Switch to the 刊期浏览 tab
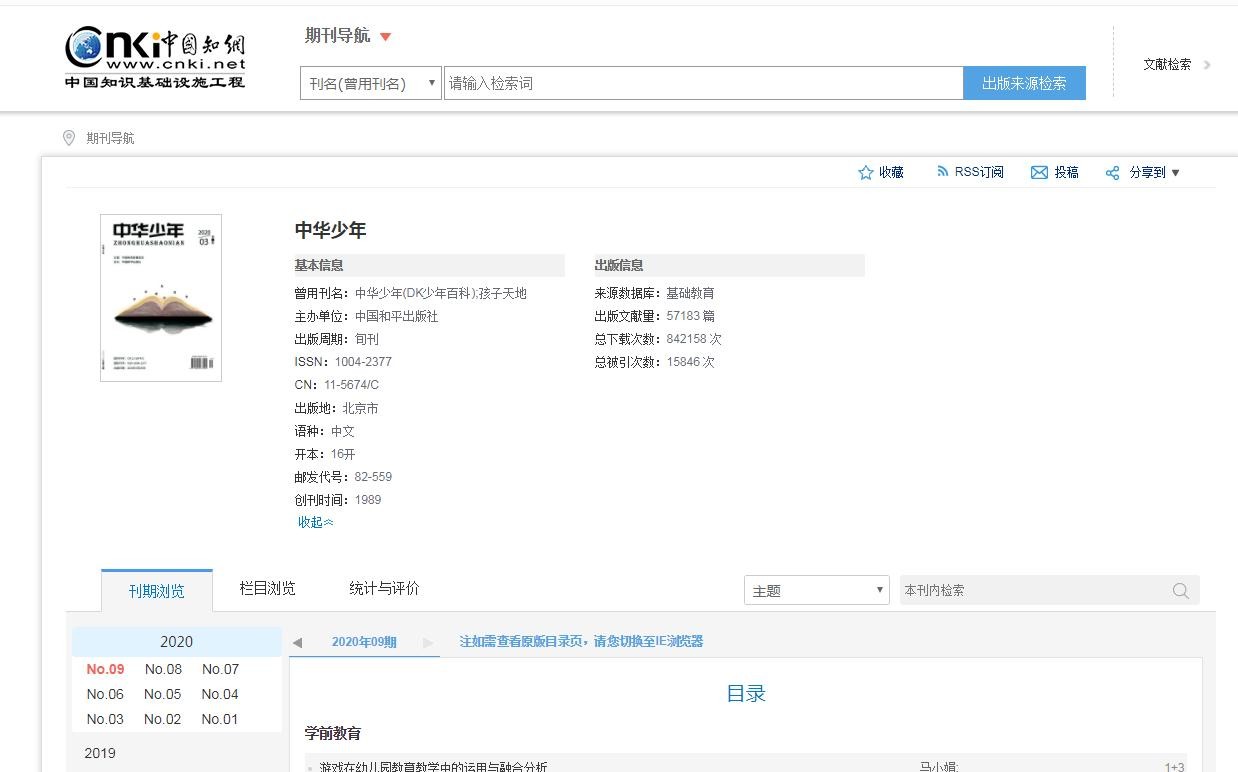Image resolution: width=1238 pixels, height=772 pixels. click(157, 591)
